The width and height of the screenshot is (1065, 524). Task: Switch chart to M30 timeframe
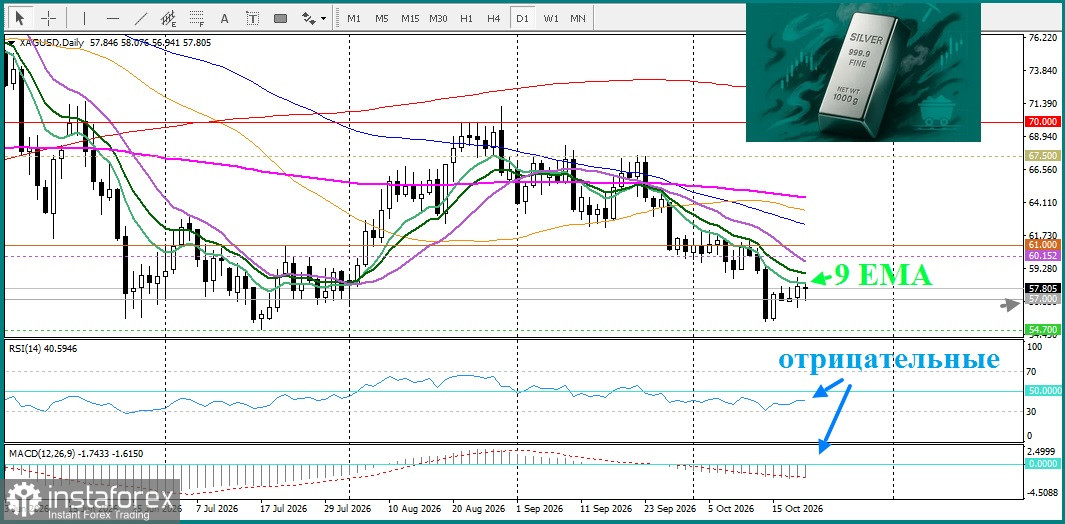[438, 18]
